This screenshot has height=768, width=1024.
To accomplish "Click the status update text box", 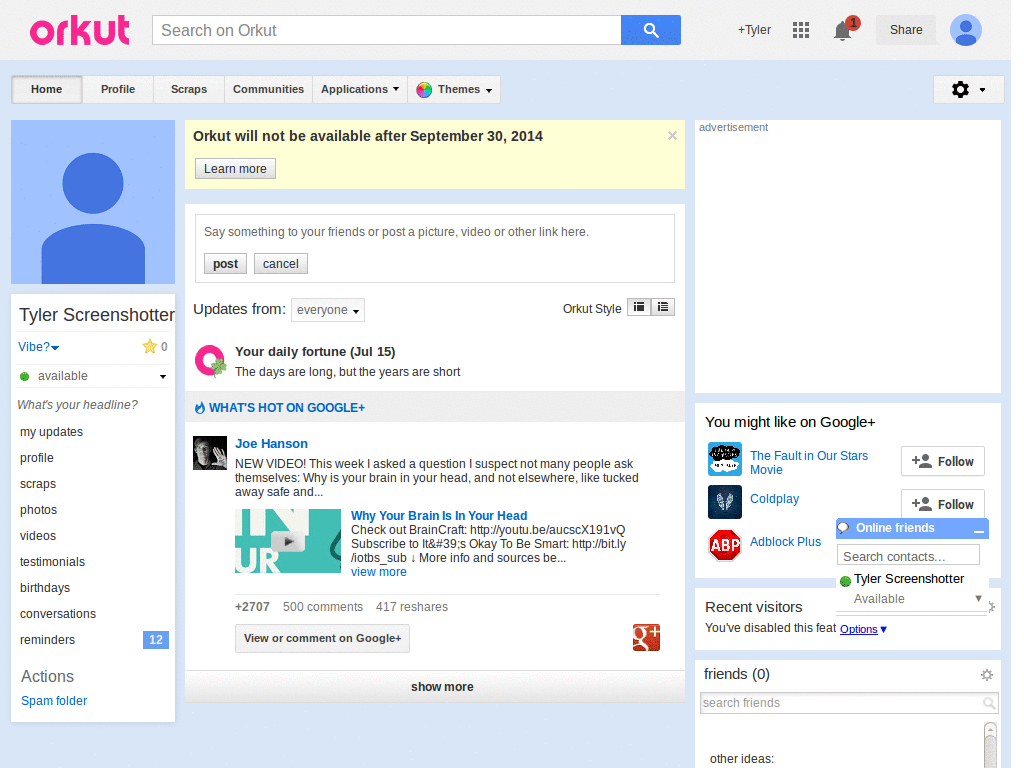I will click(x=435, y=232).
